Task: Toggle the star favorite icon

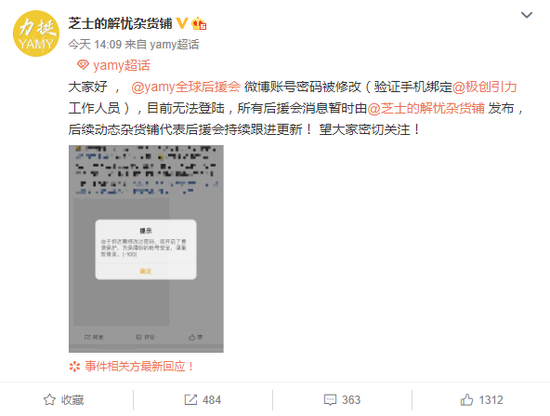Action: coord(49,400)
